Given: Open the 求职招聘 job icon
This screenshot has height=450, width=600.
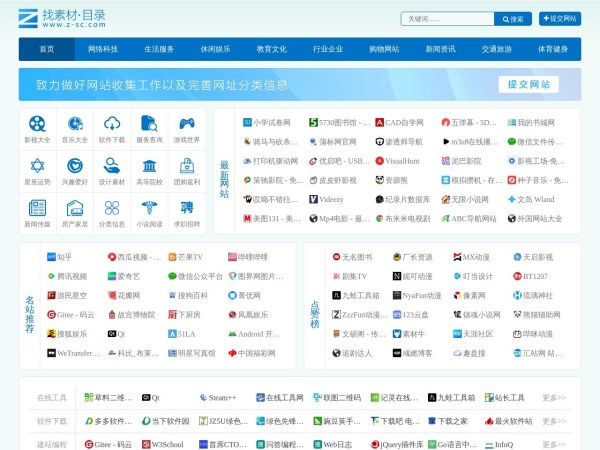Looking at the screenshot, I should click(186, 209).
